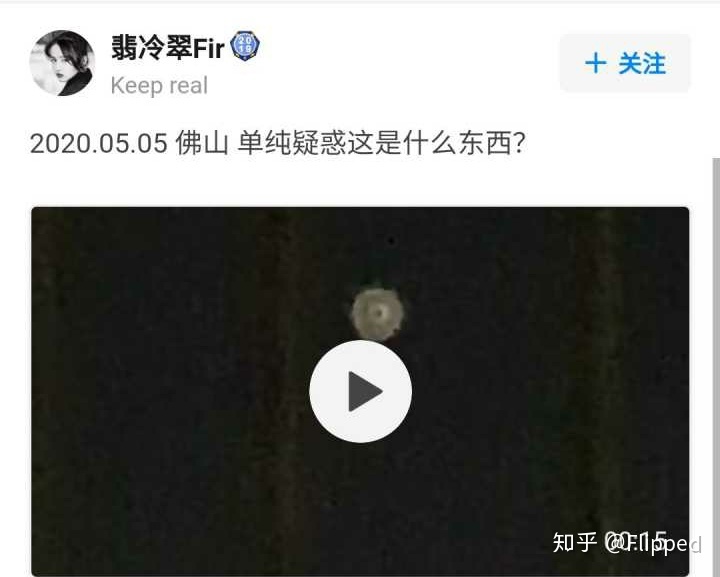Viewport: 720px width, 577px height.
Task: Tap the play triangle icon
Action: tap(365, 392)
